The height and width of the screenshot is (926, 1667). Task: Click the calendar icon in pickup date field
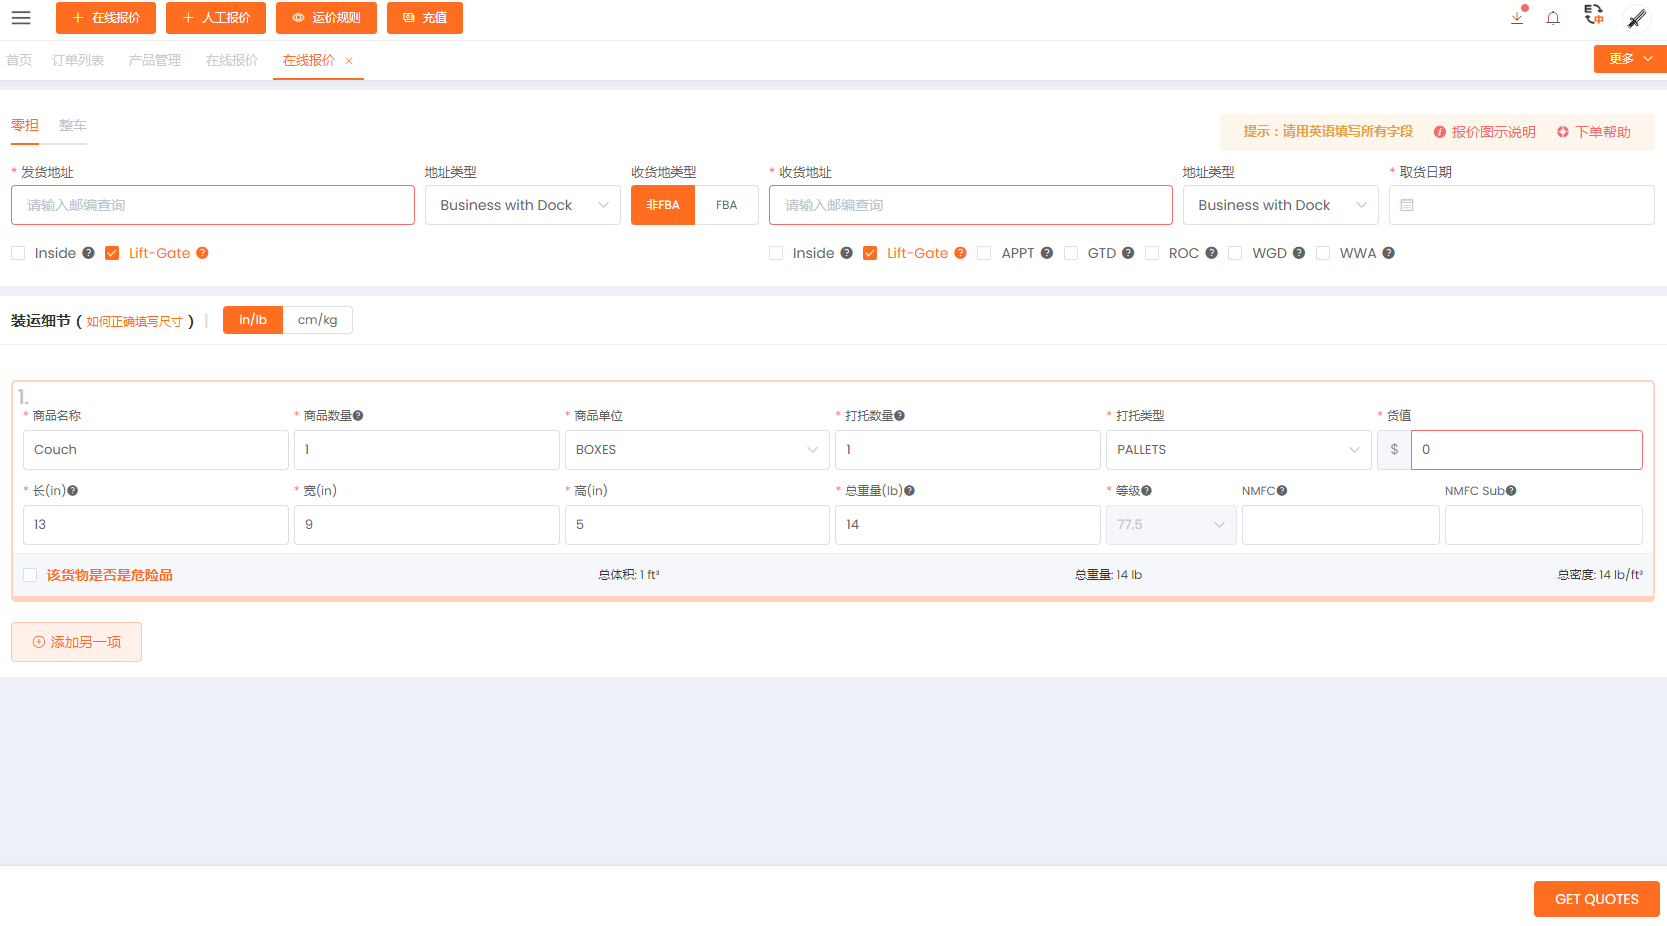1407,205
